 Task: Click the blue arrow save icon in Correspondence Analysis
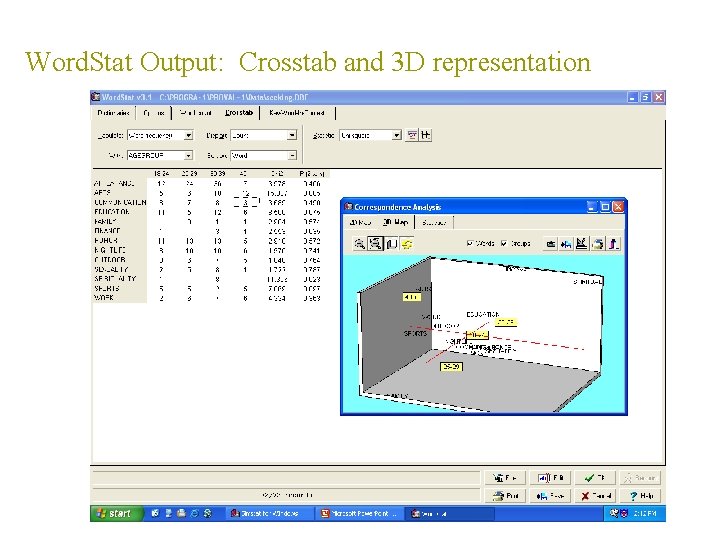coord(566,243)
